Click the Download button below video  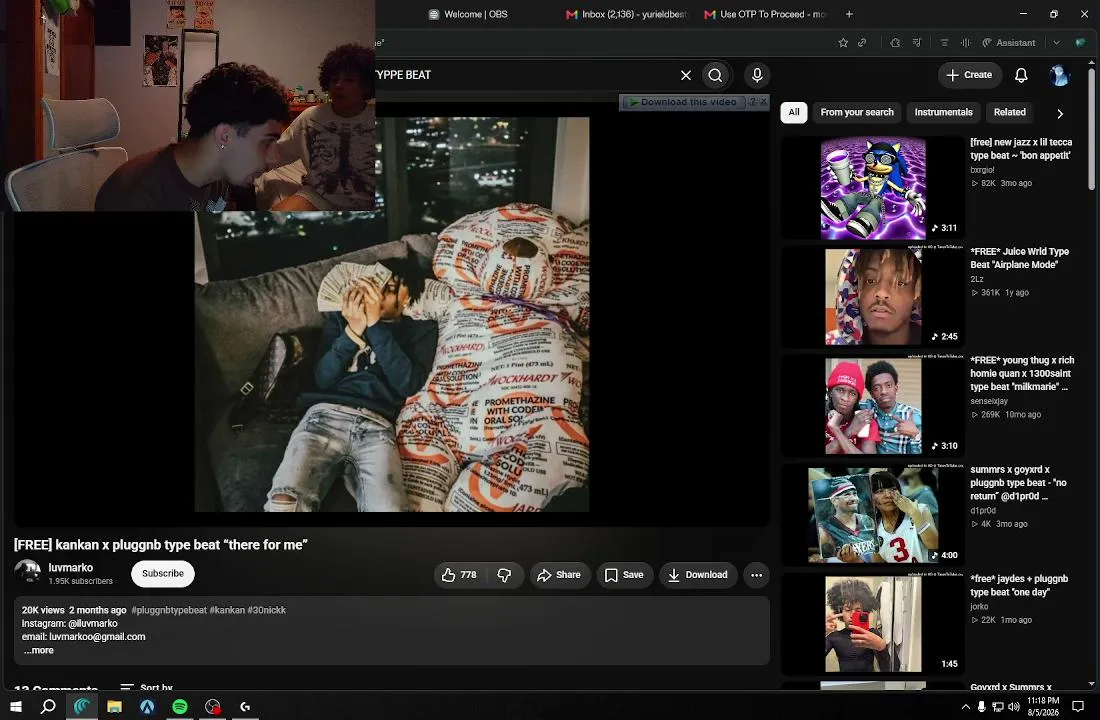pyautogui.click(x=697, y=575)
